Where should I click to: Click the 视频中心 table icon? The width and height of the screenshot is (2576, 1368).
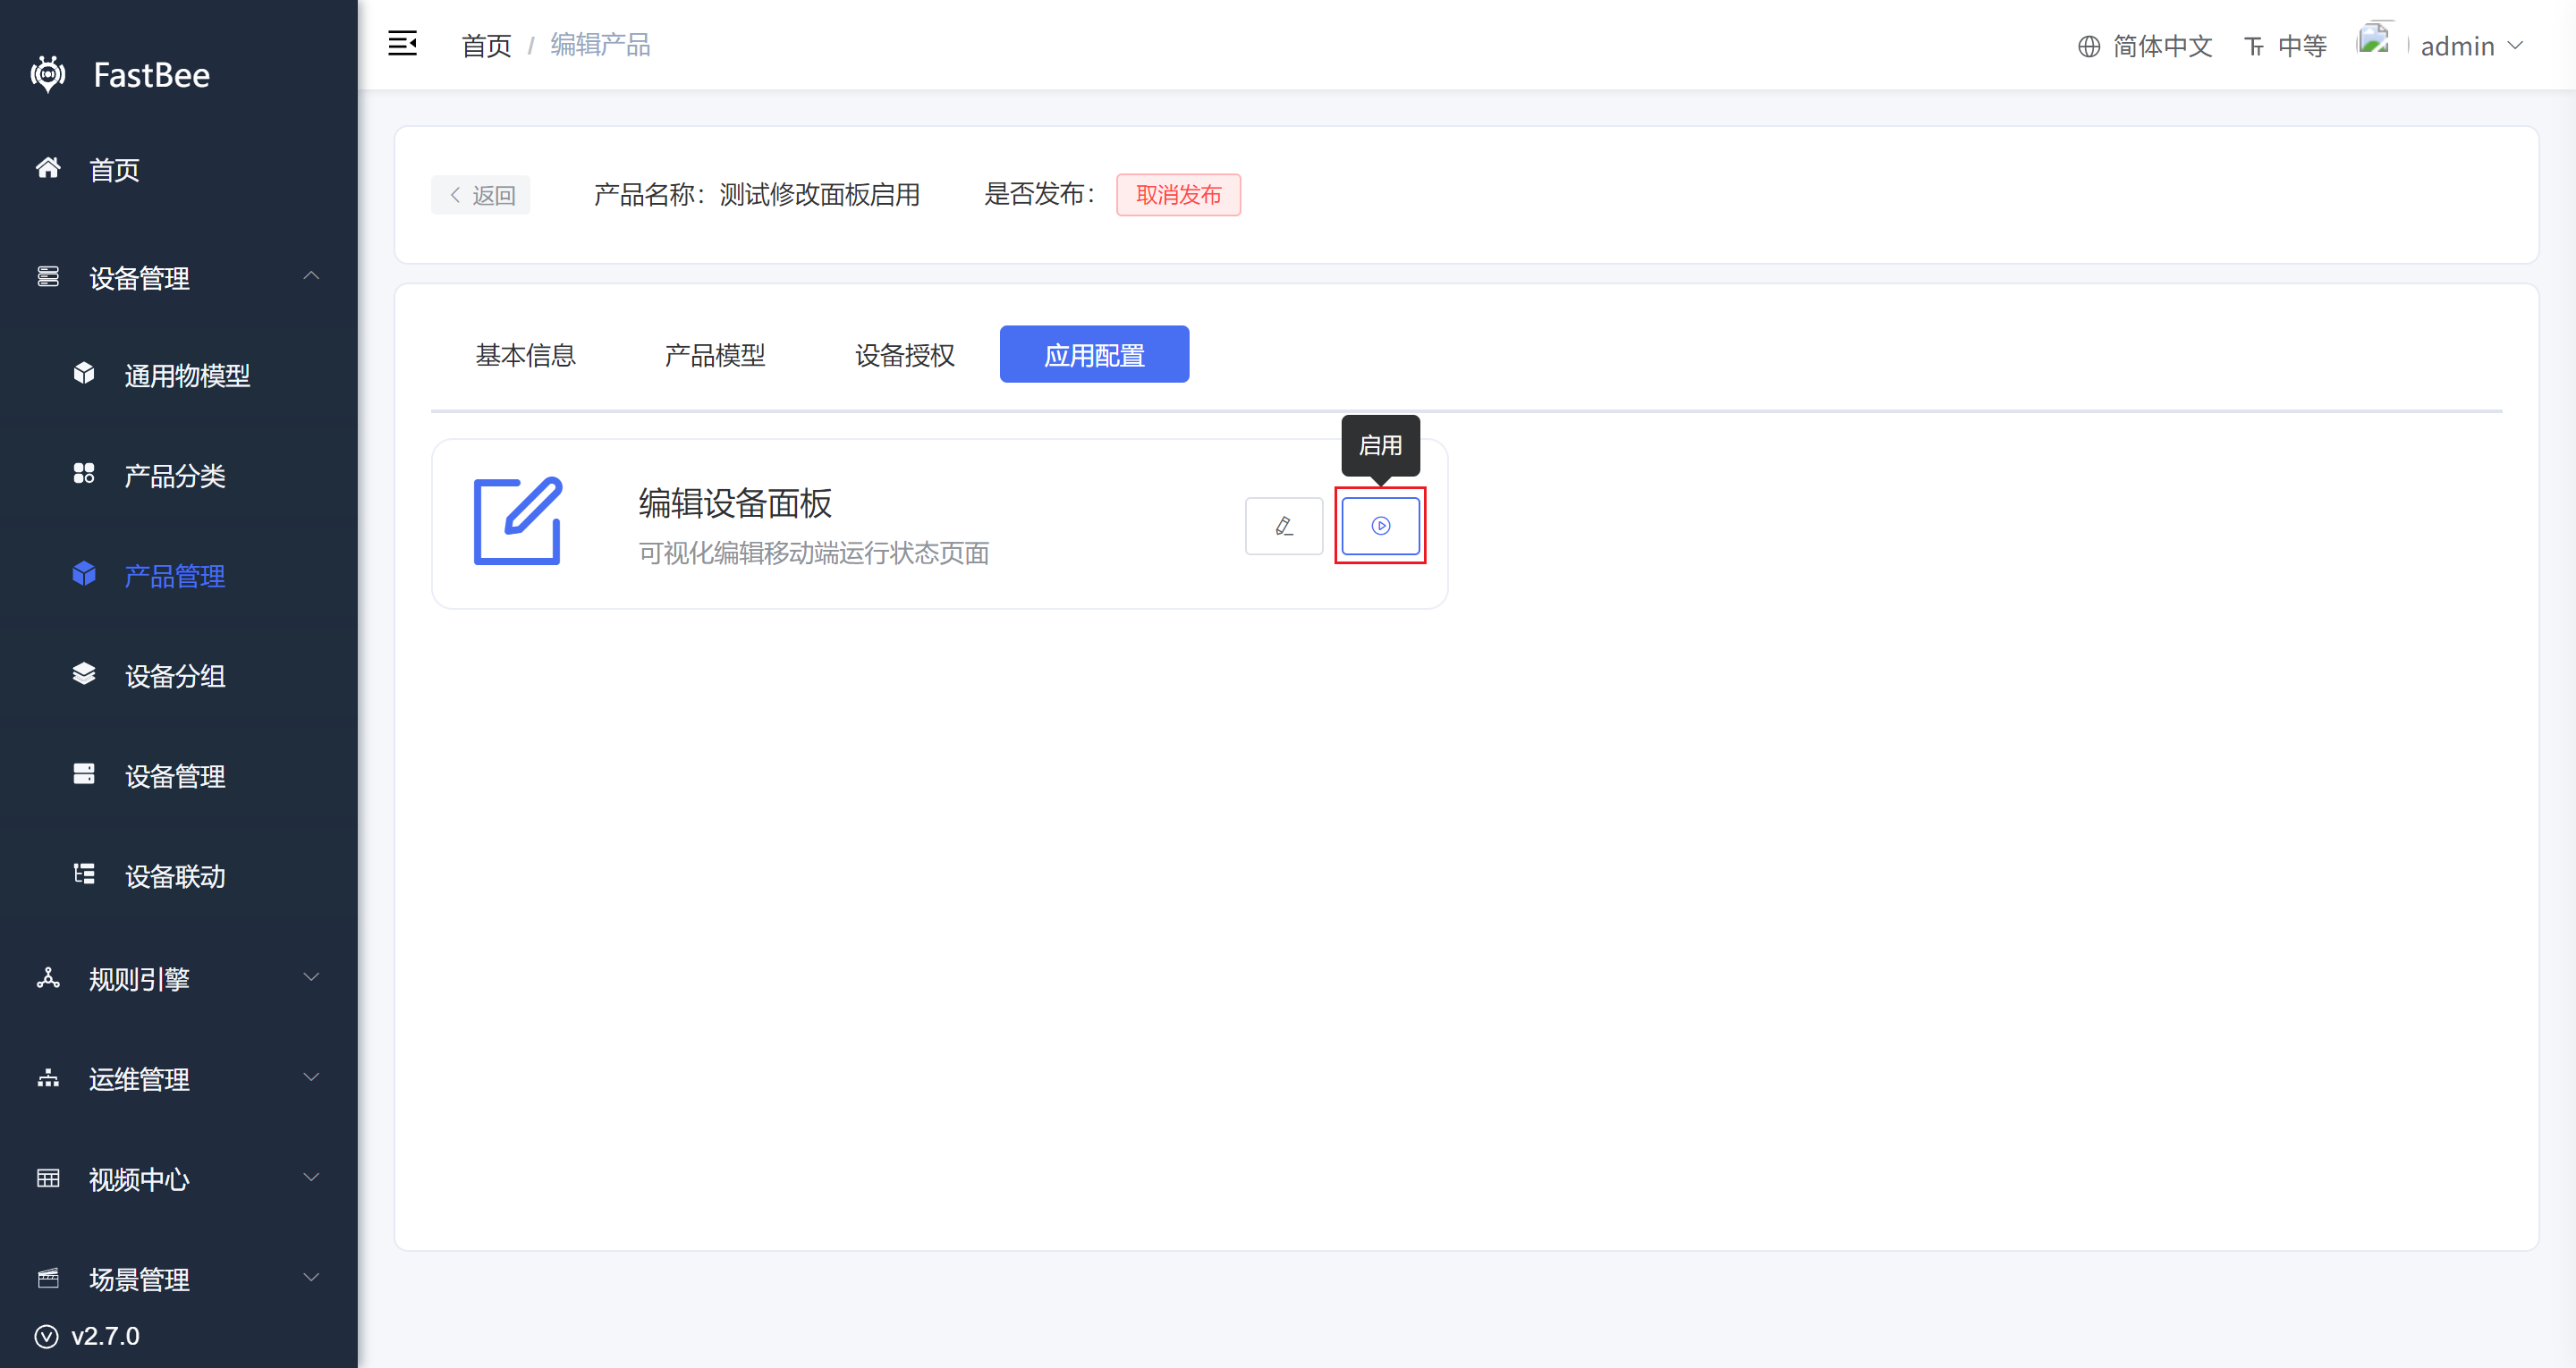(48, 1178)
